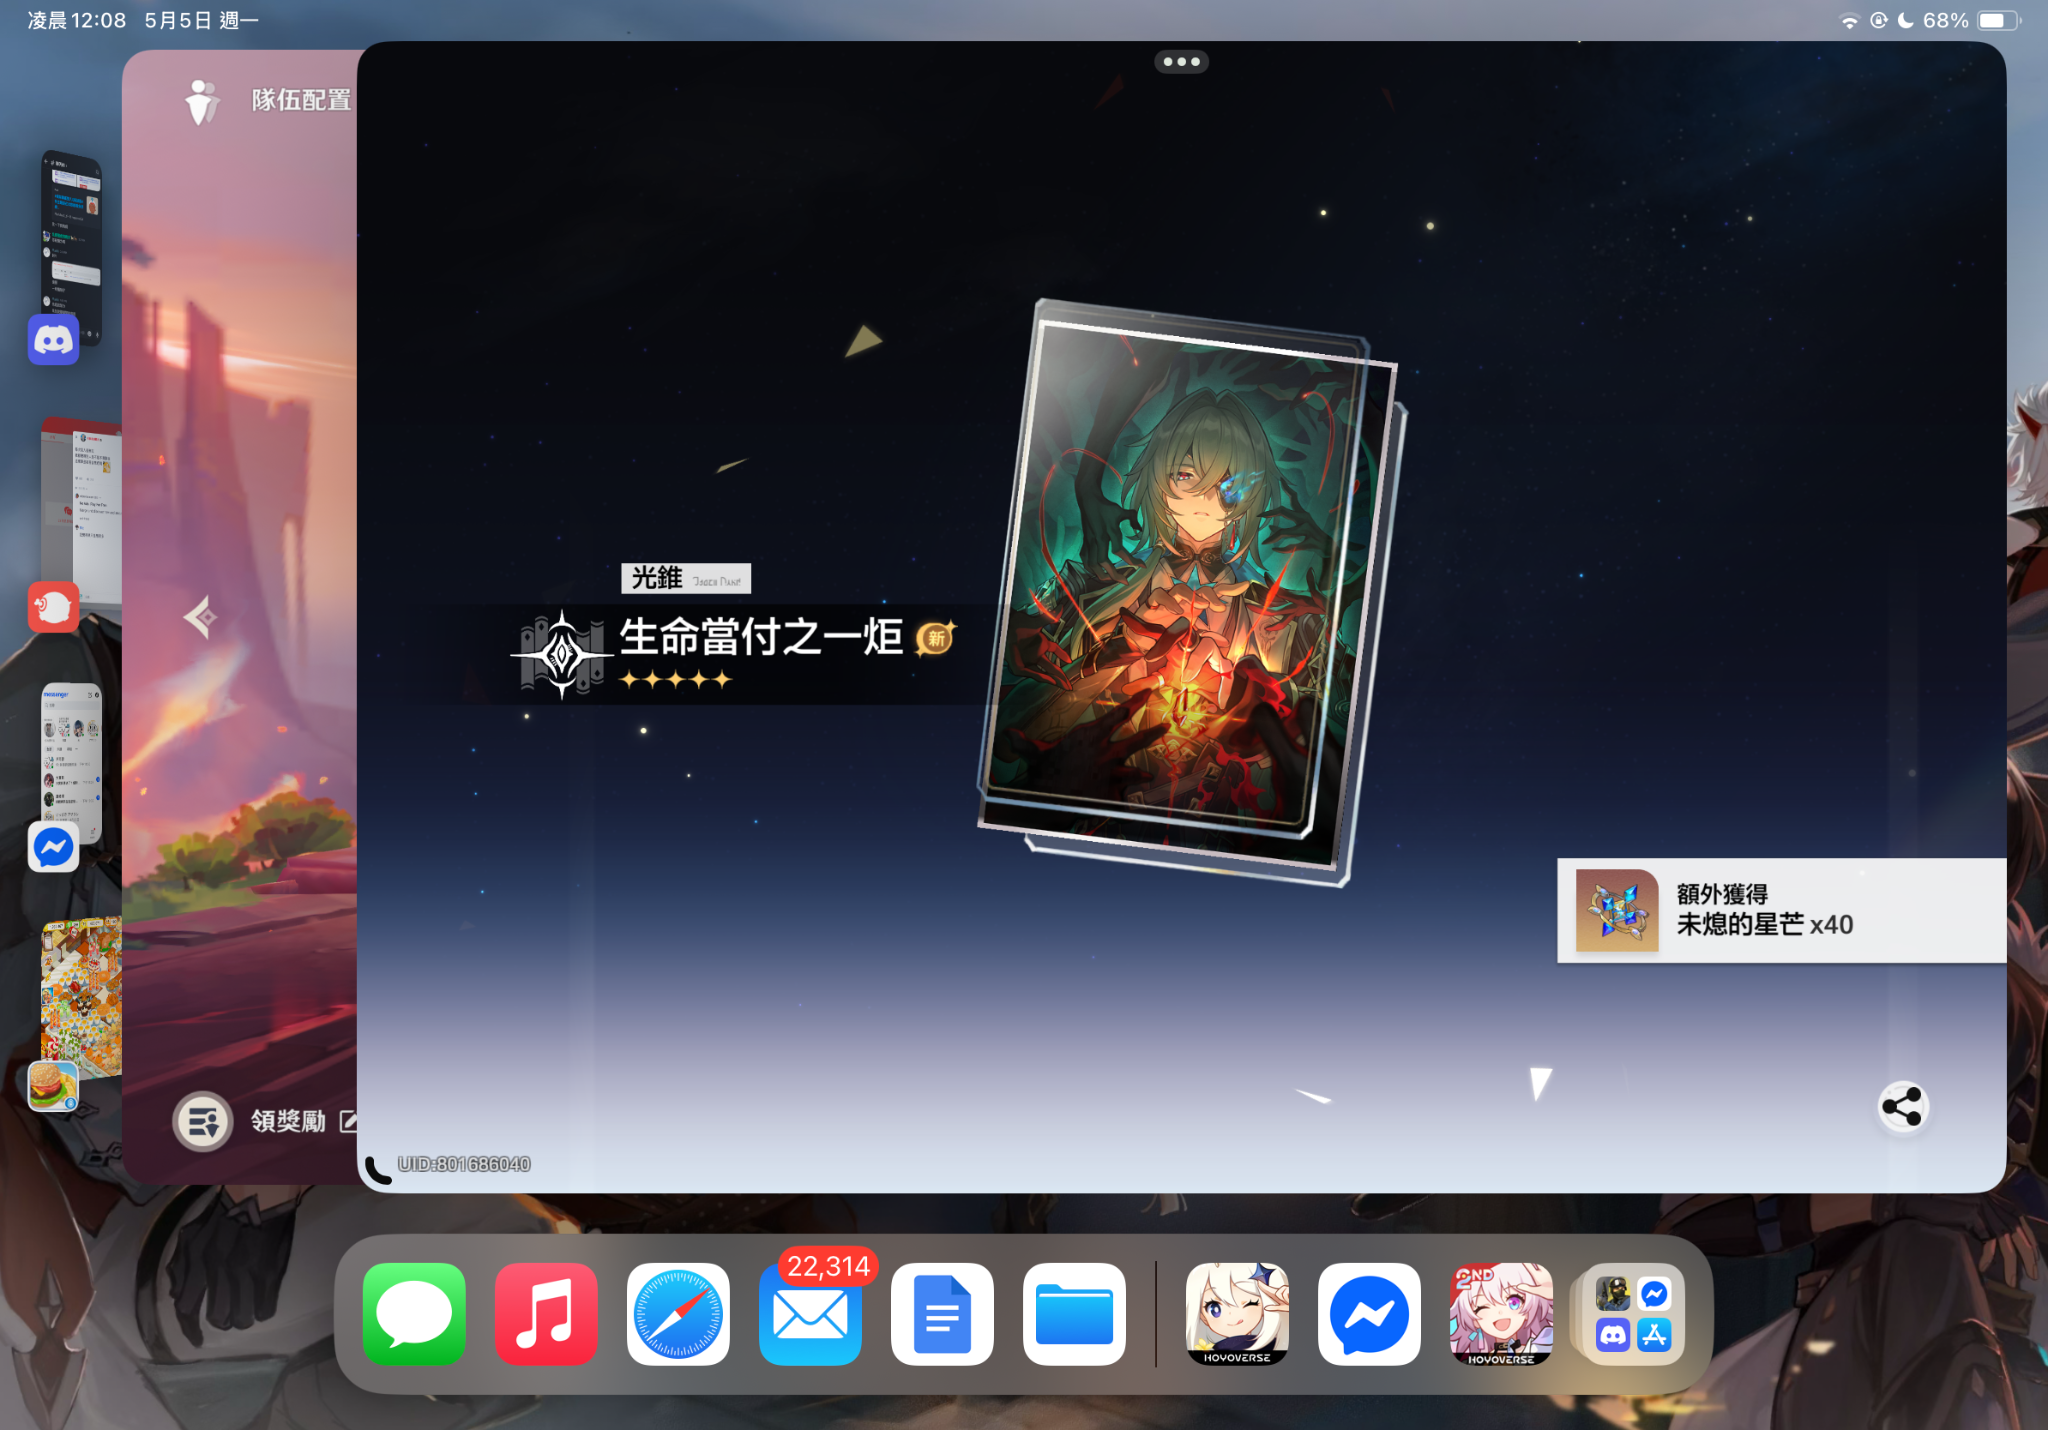Viewport: 2048px width, 1430px height.
Task: Tap 領獎勵 in the background window
Action: [x=288, y=1121]
